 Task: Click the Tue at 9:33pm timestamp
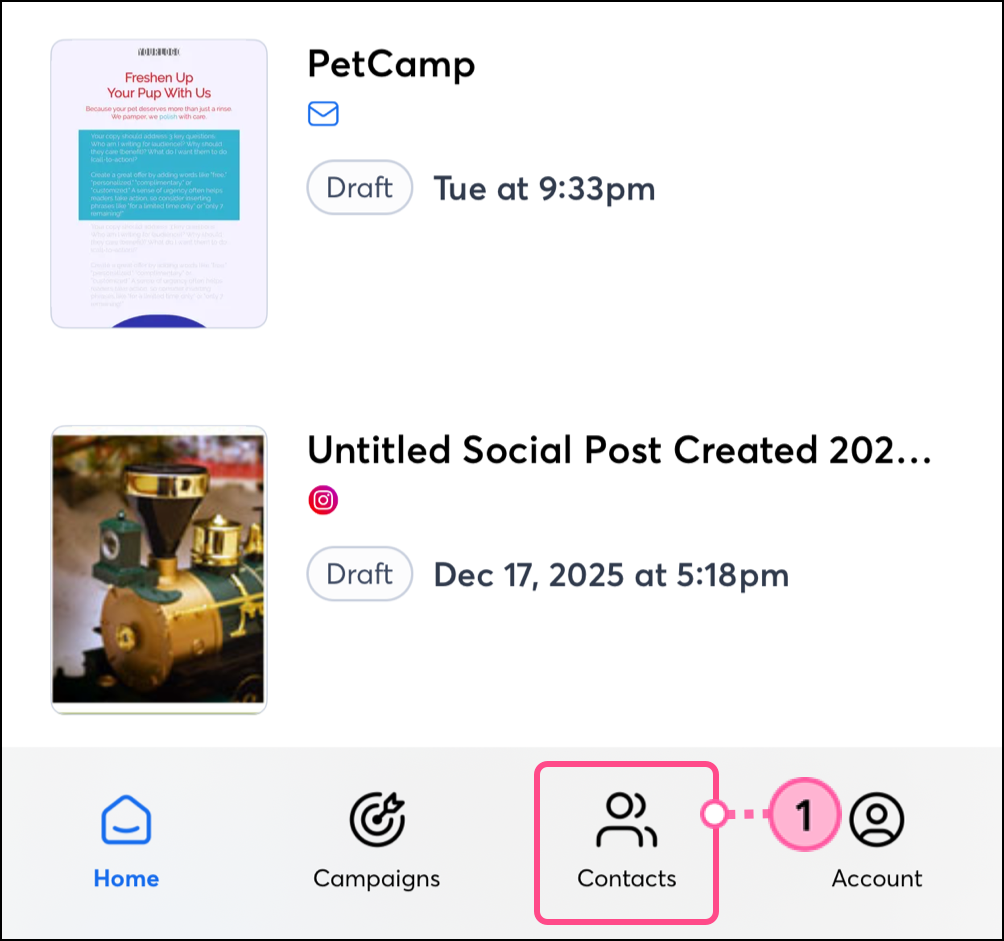[x=544, y=188]
